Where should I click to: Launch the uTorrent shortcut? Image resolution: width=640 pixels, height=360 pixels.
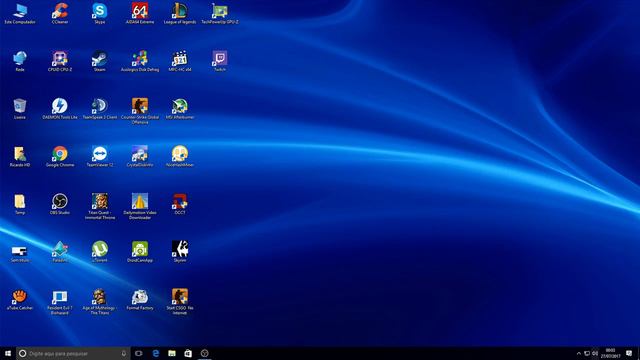click(x=100, y=252)
